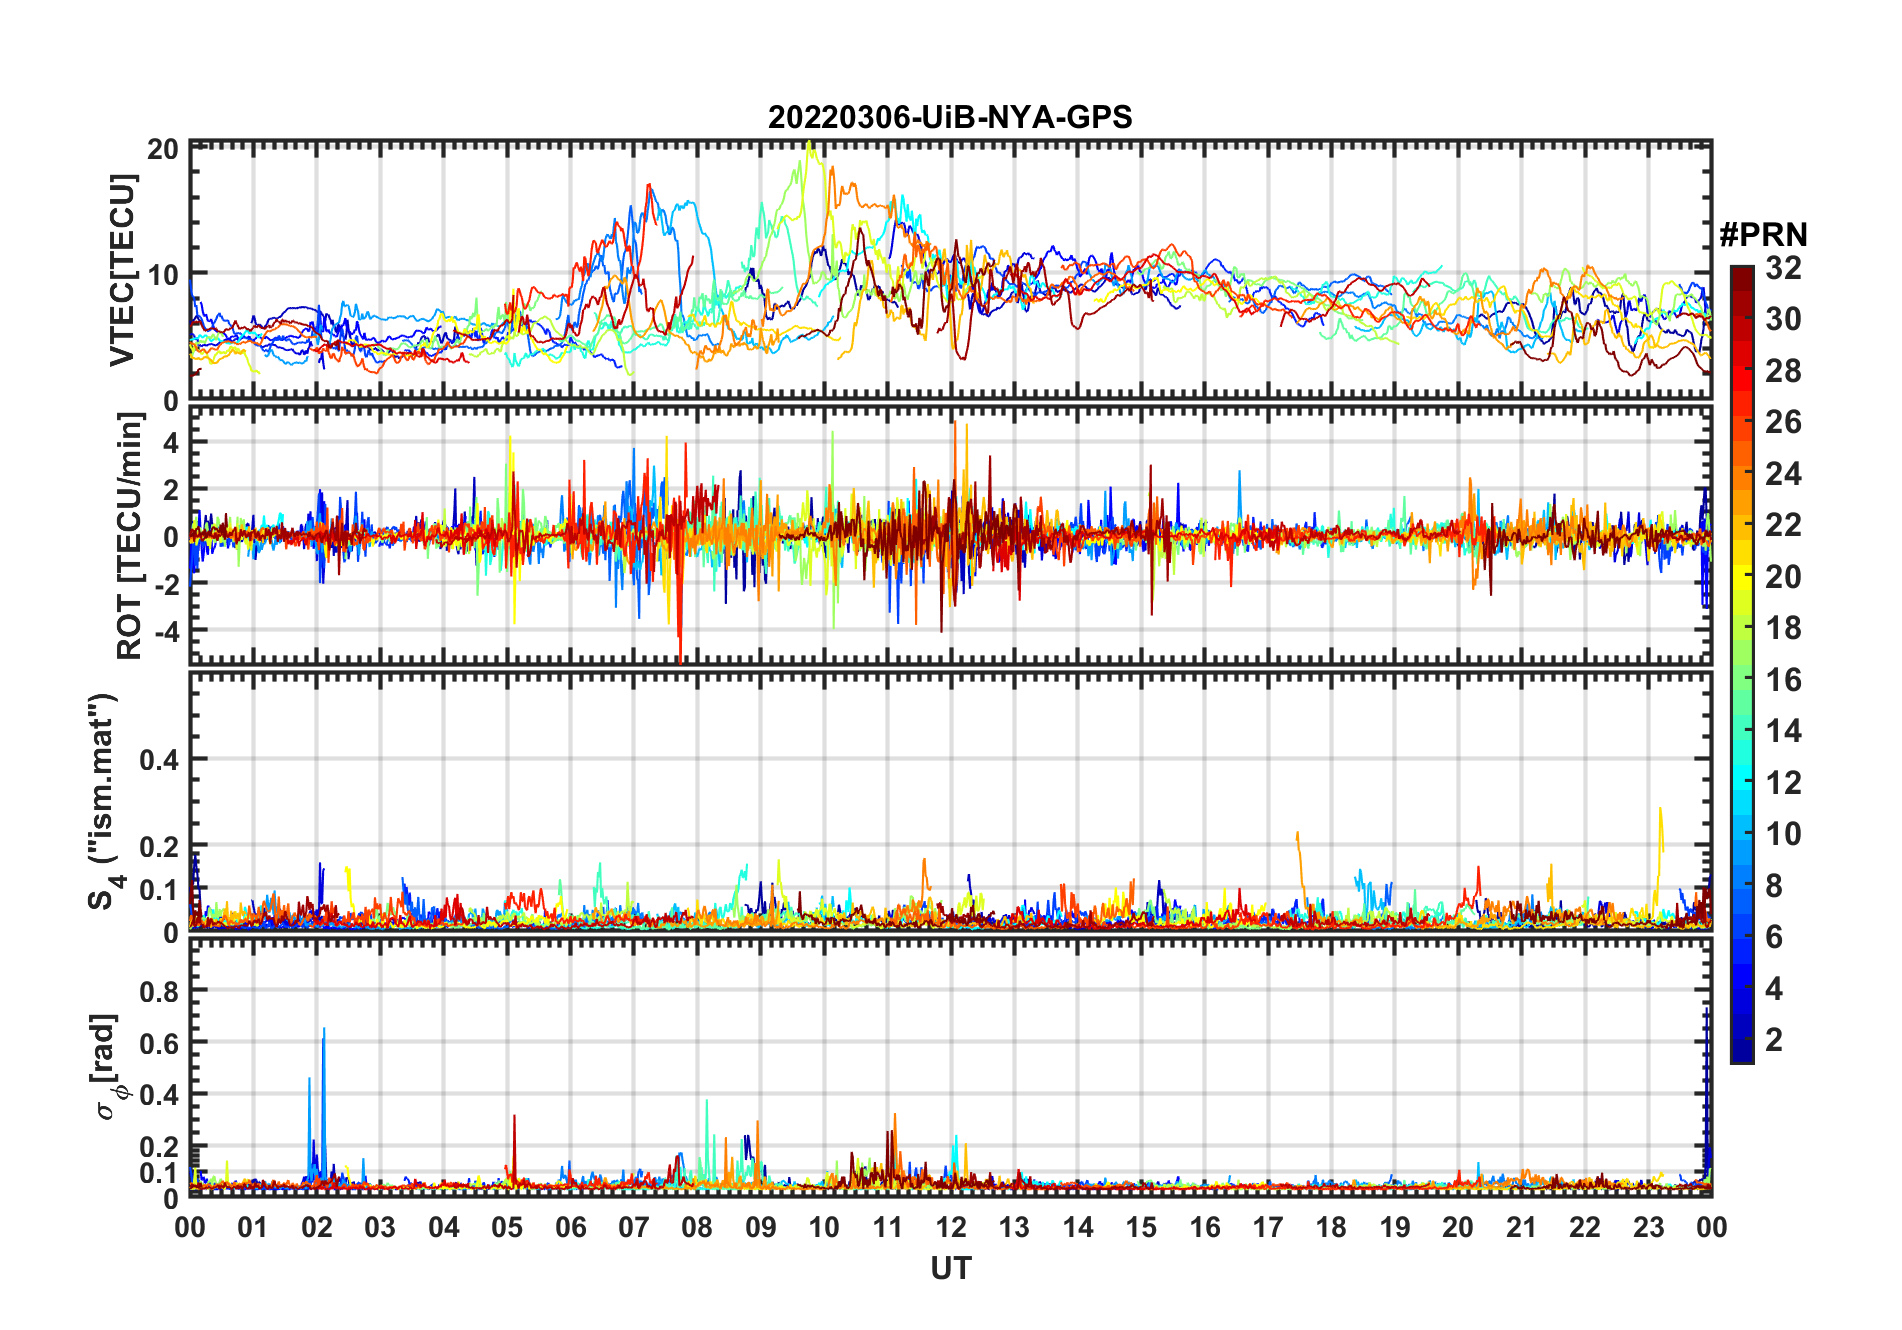Click the colorbar tick label 32
The image size is (1902, 1330).
pyautogui.click(x=1783, y=268)
